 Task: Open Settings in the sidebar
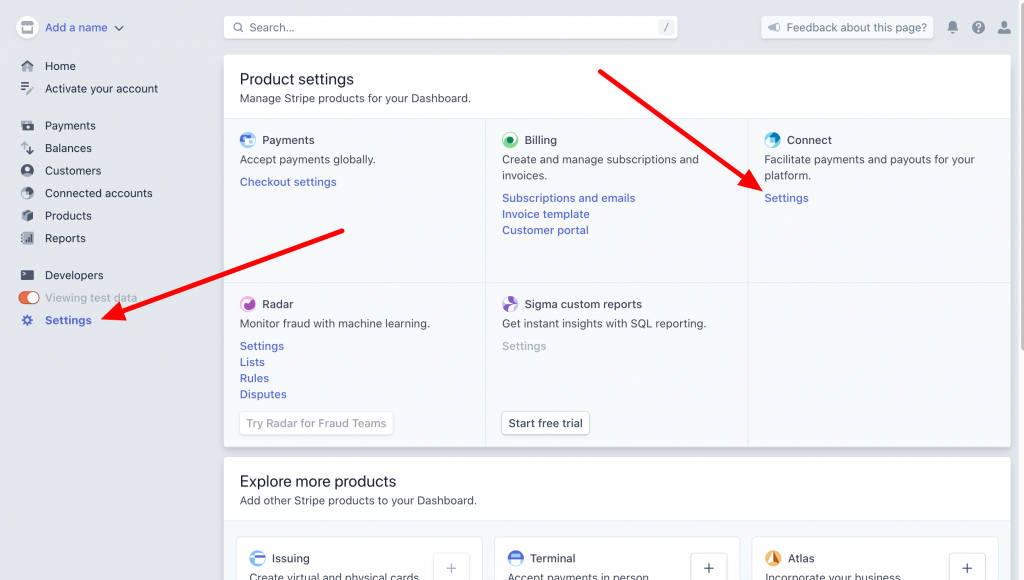pyautogui.click(x=68, y=320)
